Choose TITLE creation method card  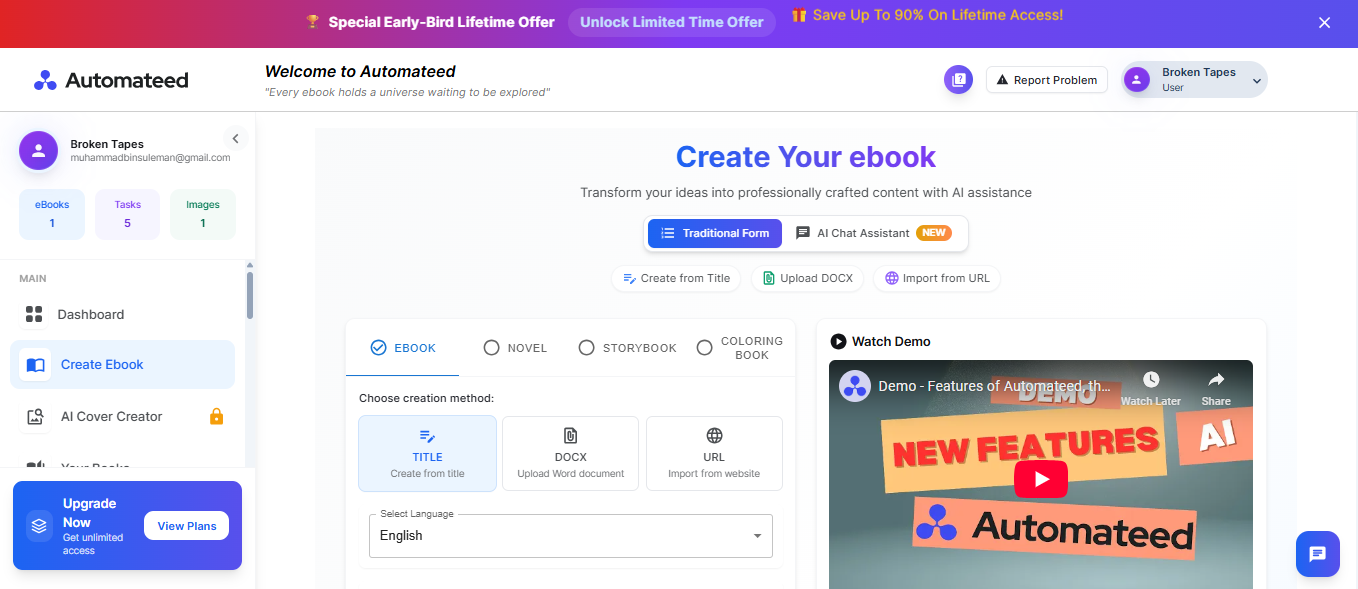(427, 454)
